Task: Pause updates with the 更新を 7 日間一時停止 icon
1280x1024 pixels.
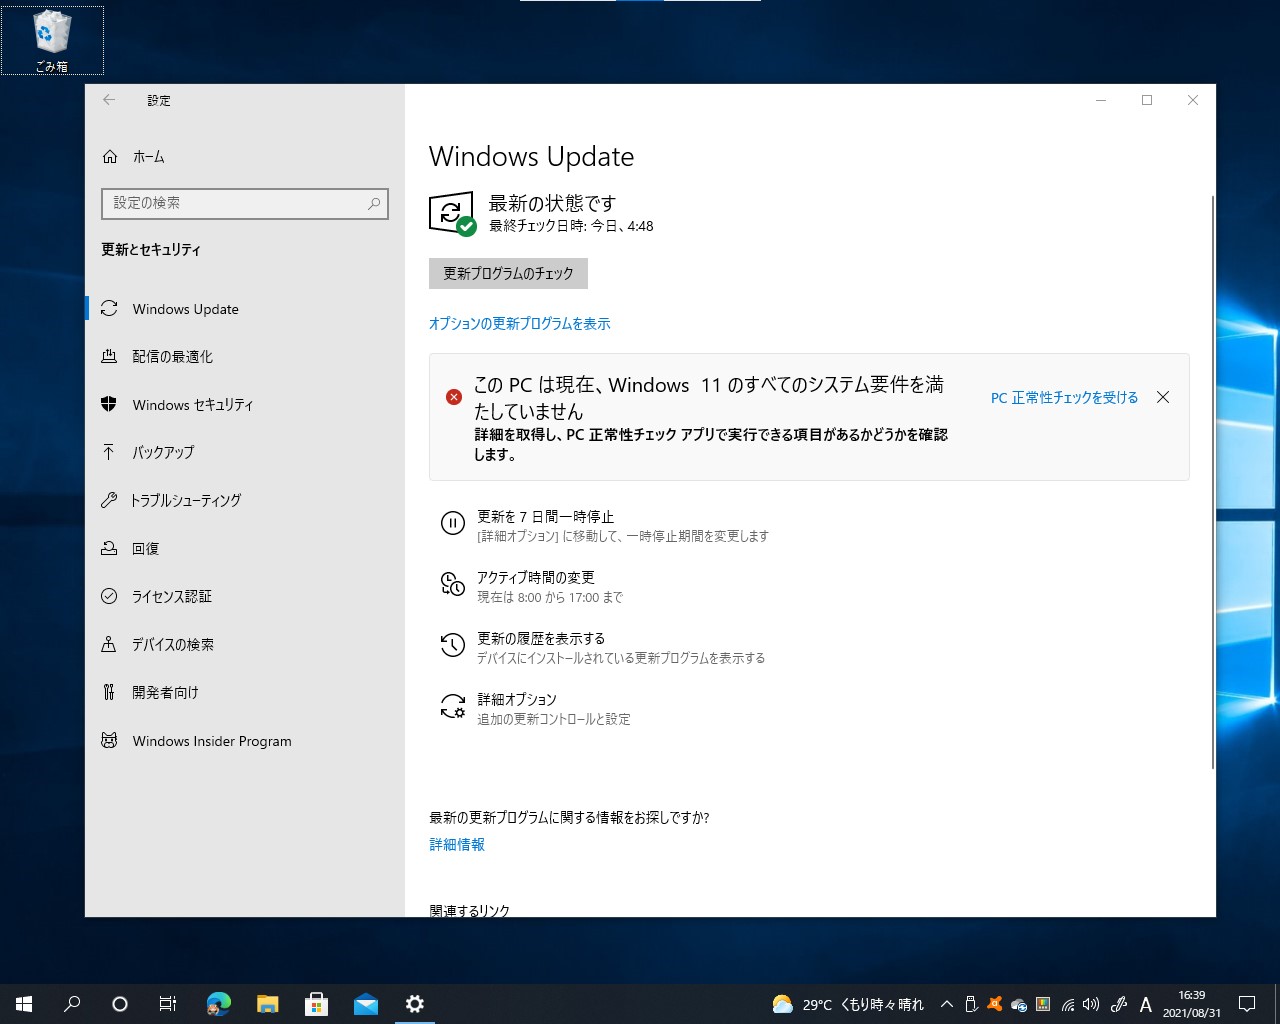Action: (x=453, y=523)
